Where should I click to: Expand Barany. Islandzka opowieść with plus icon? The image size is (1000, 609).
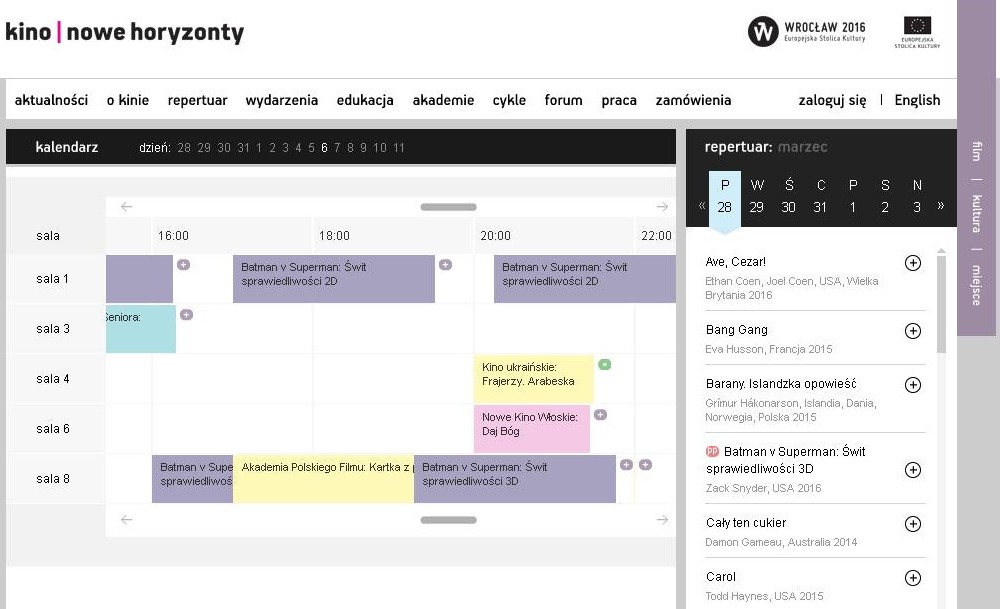point(912,385)
